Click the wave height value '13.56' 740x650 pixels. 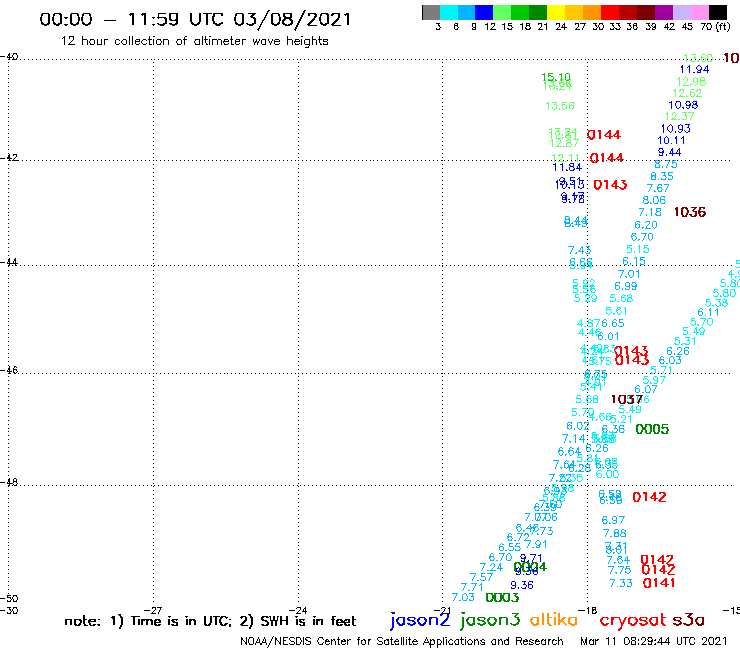560,106
